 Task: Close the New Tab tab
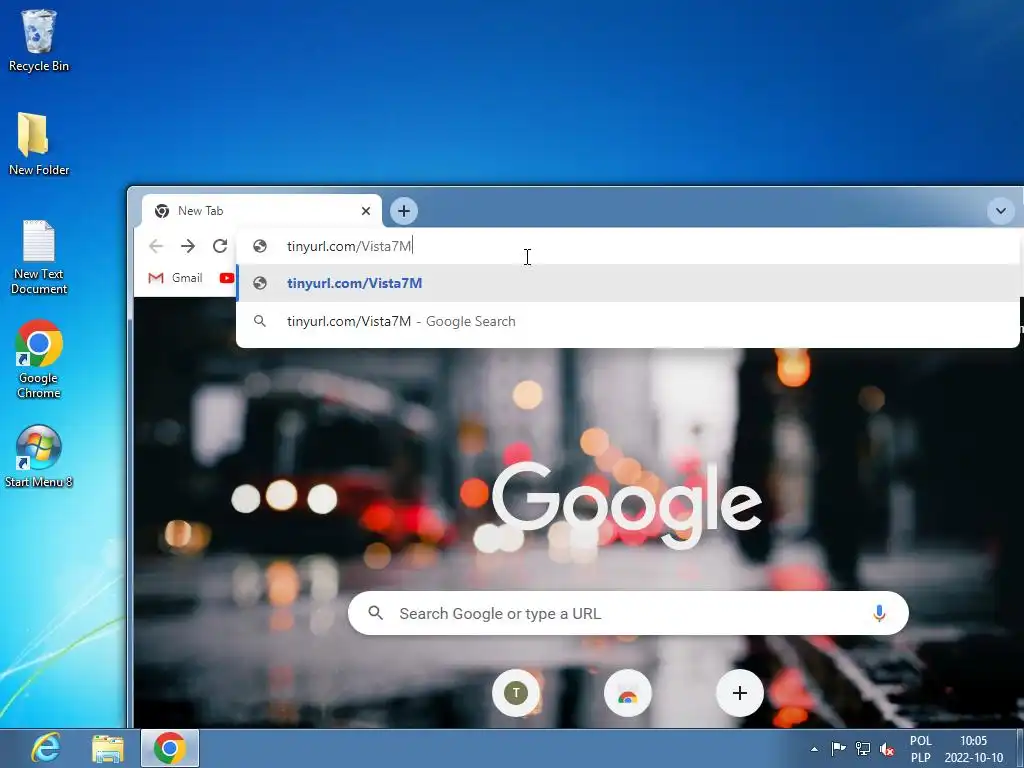tap(366, 211)
